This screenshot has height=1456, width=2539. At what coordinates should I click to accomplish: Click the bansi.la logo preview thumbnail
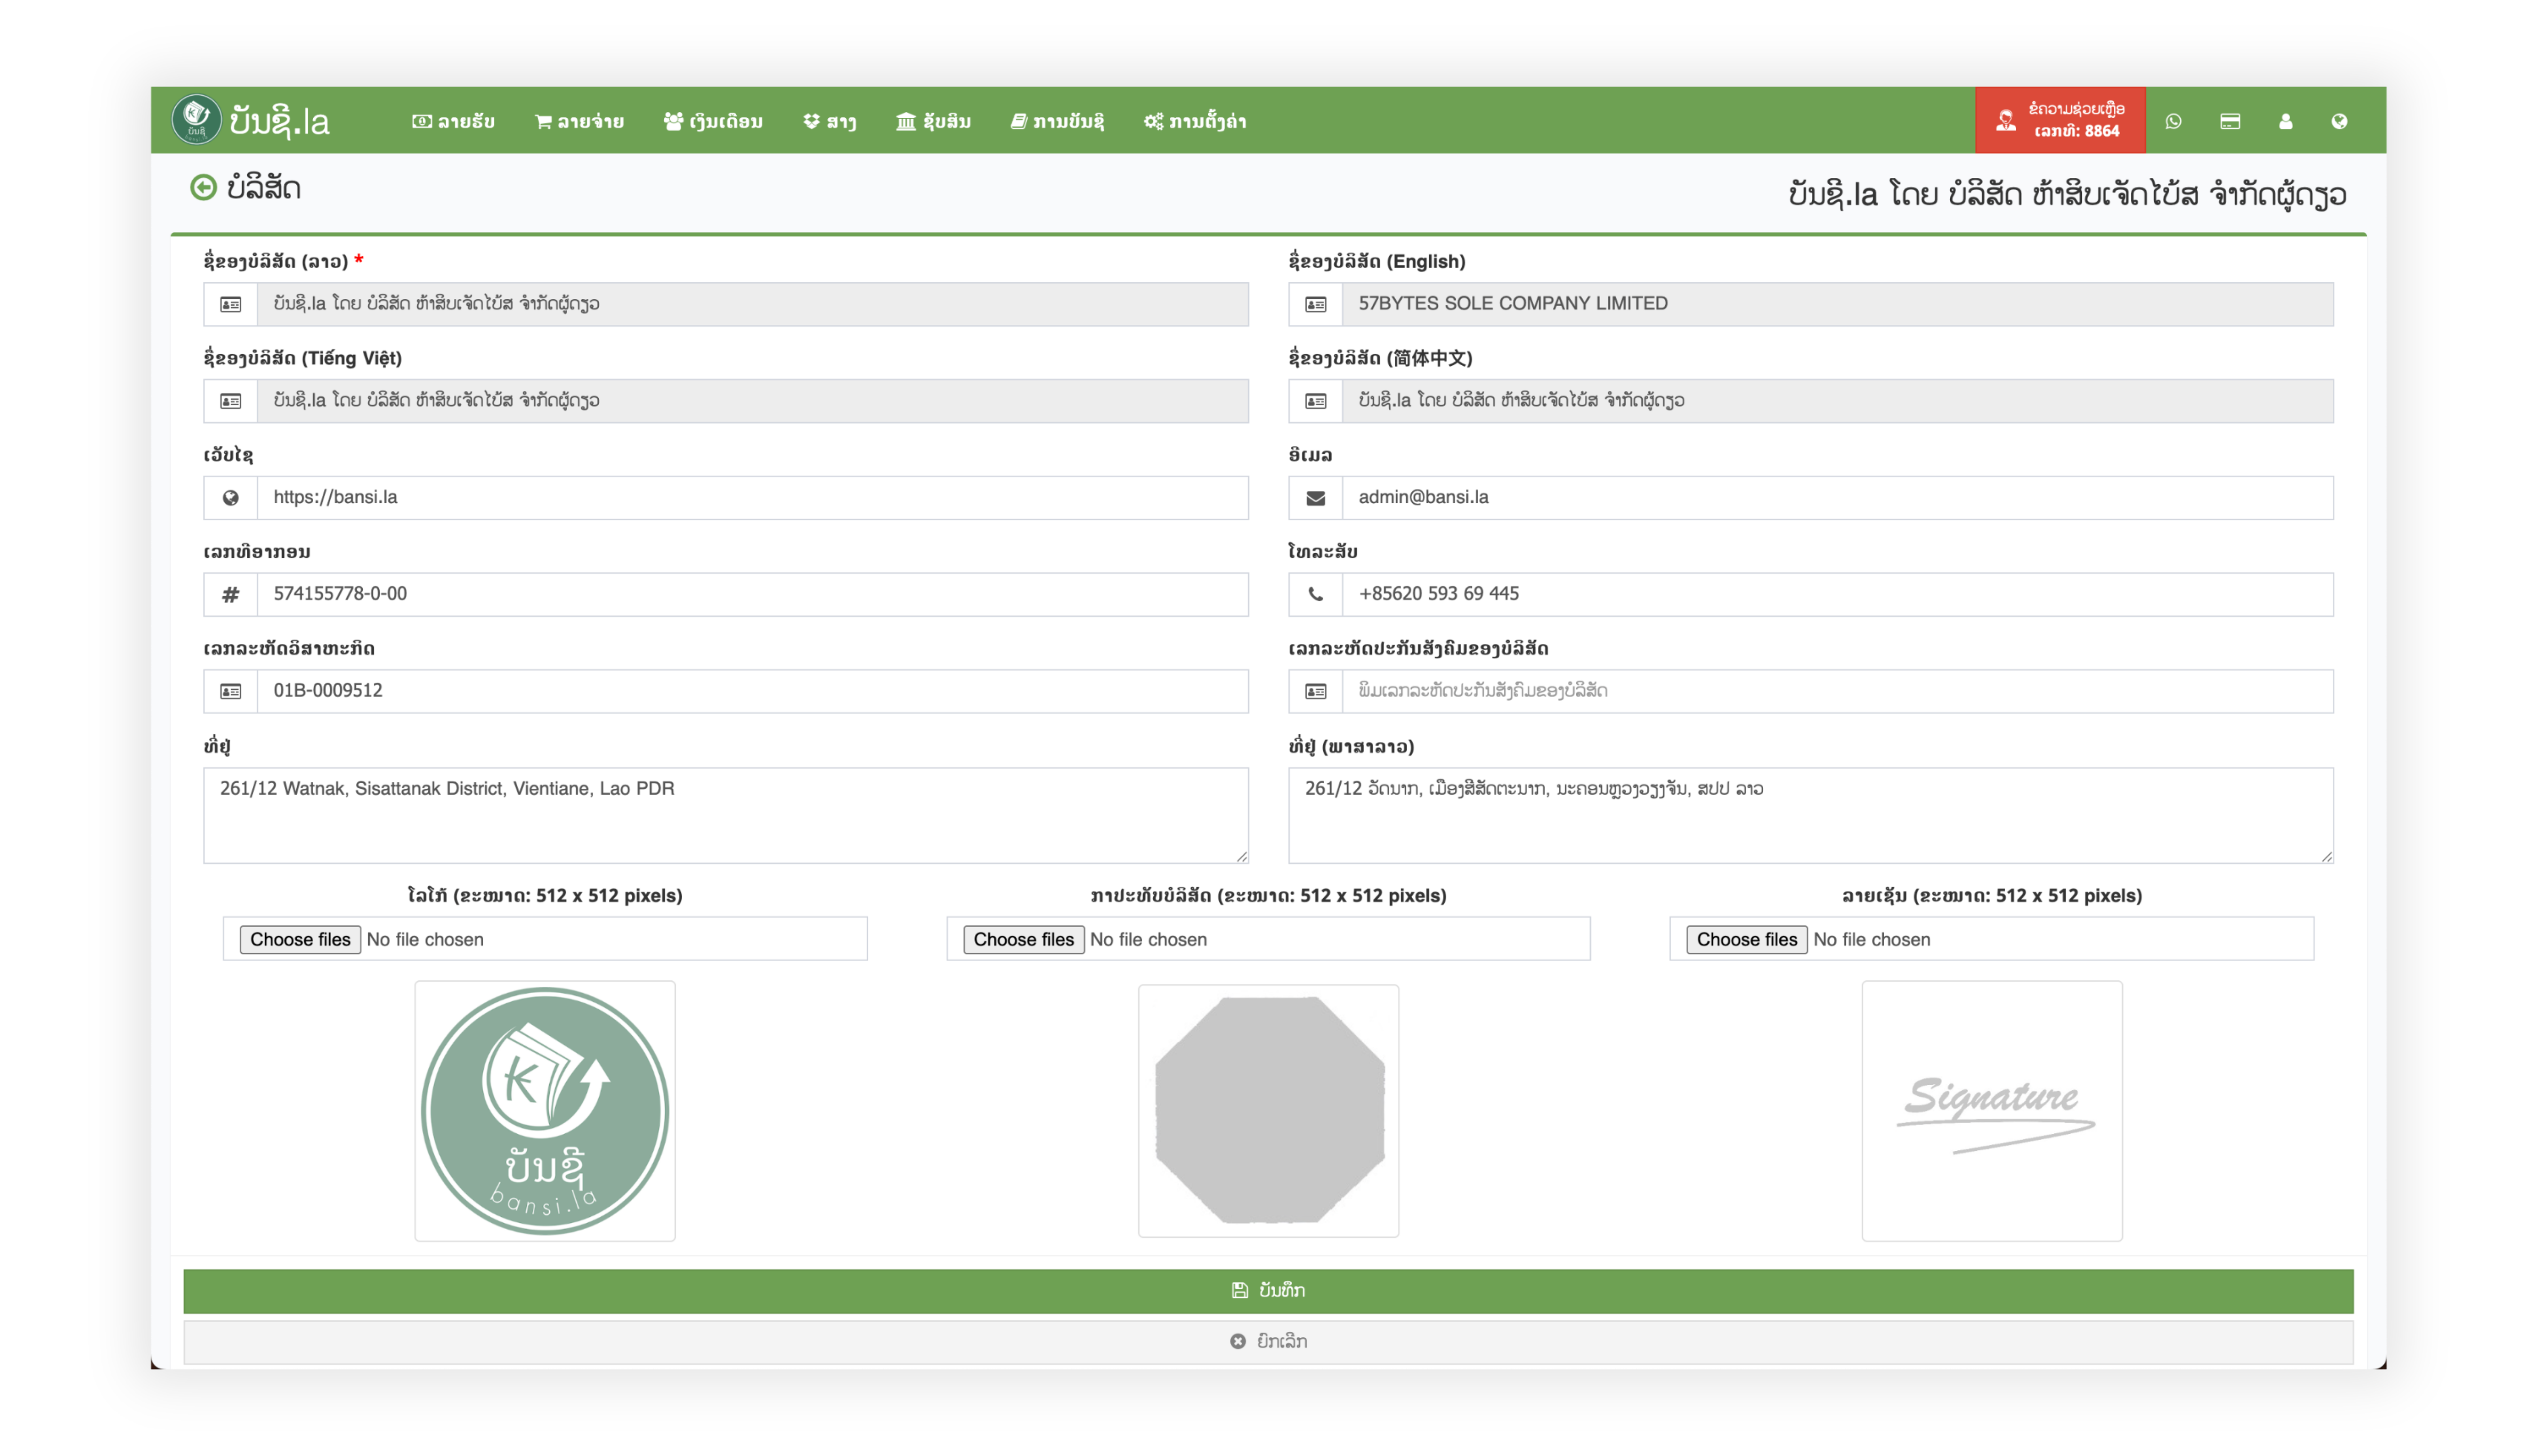pyautogui.click(x=545, y=1111)
